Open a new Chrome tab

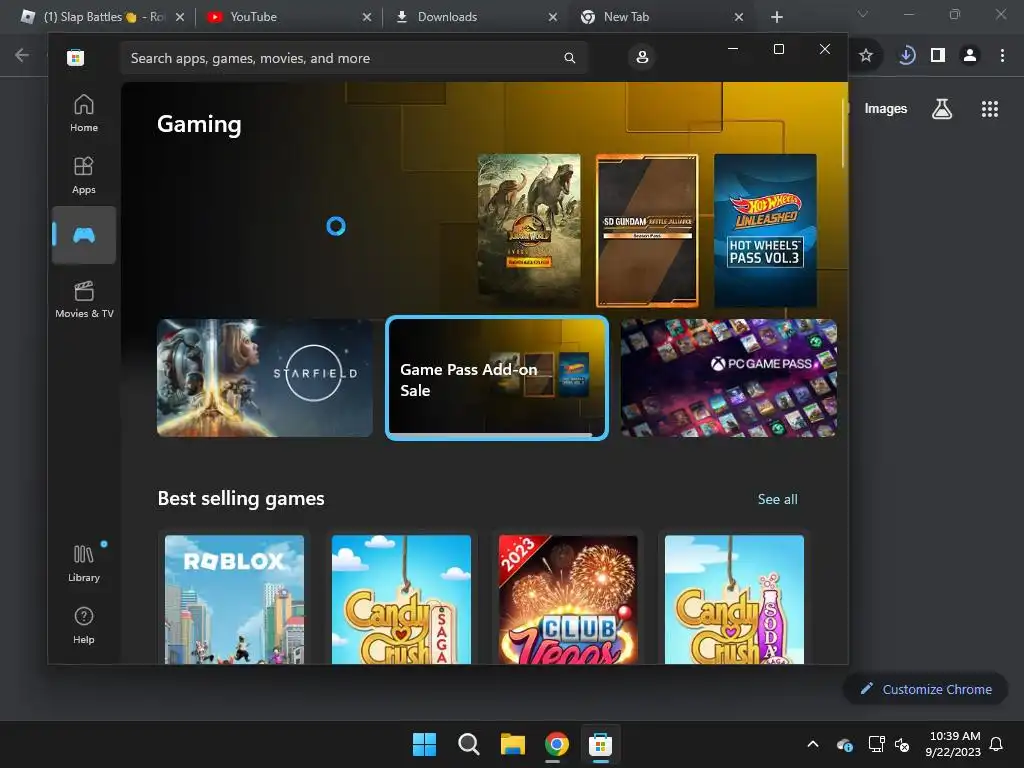(776, 17)
